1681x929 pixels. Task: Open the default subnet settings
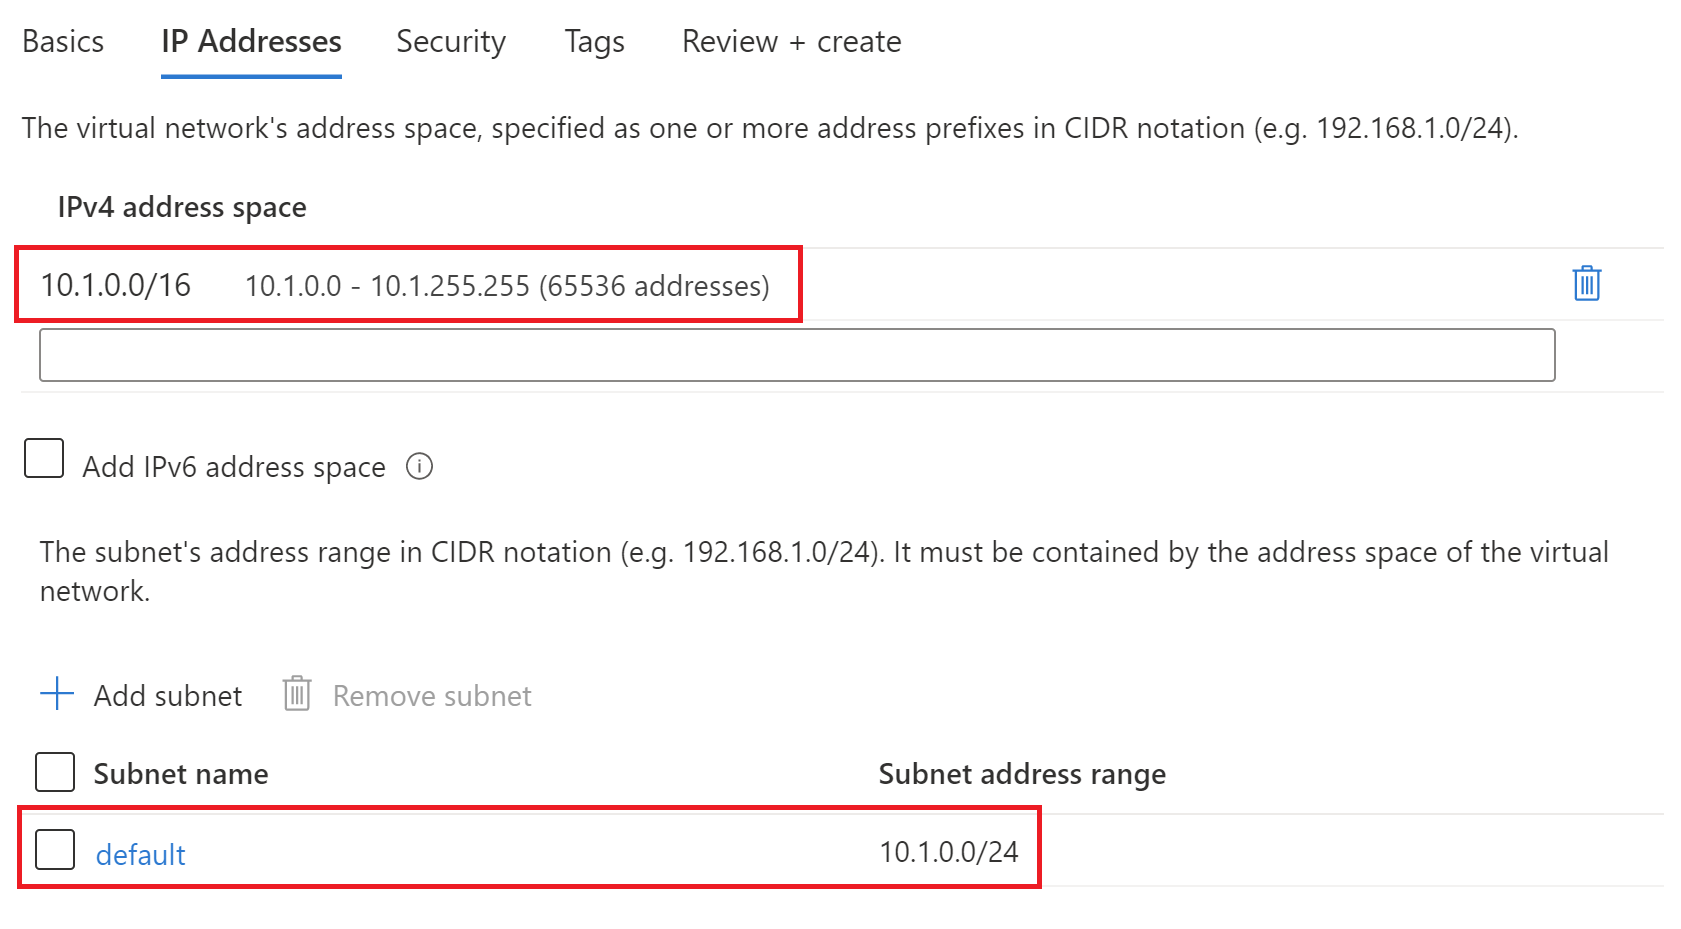point(140,854)
